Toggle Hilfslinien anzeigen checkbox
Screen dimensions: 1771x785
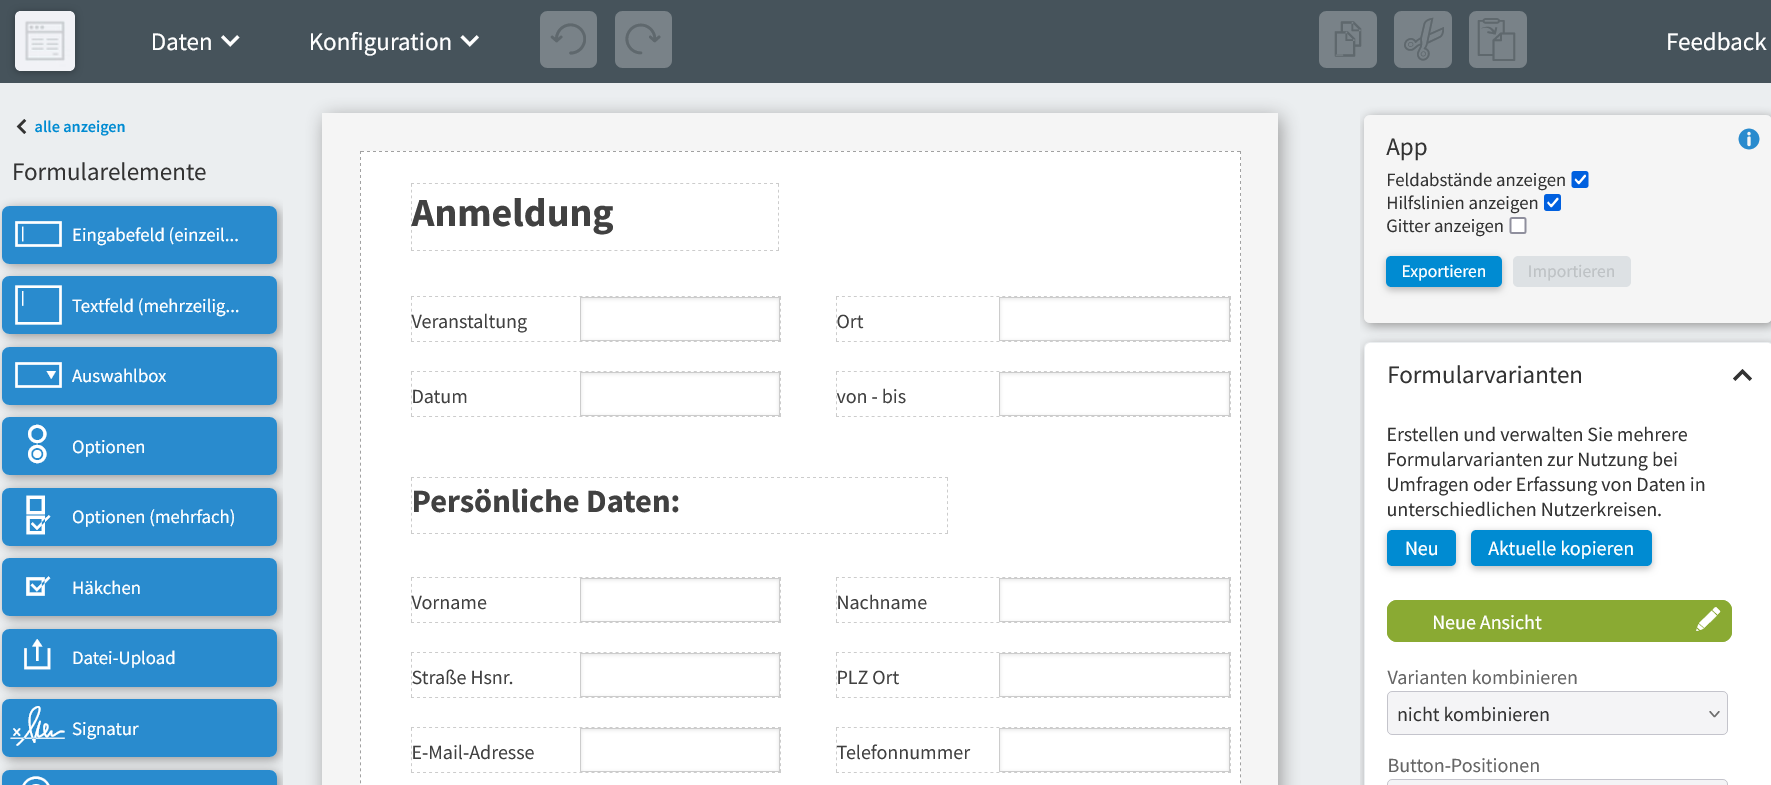pos(1553,203)
